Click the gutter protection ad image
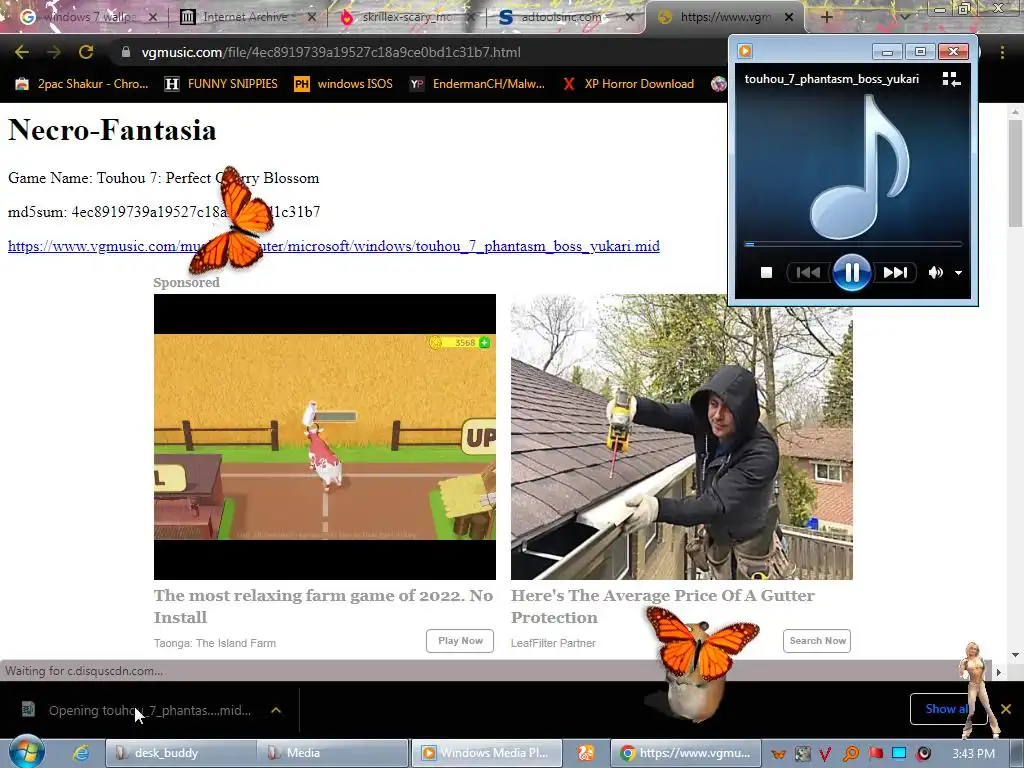Image resolution: width=1024 pixels, height=768 pixels. tap(682, 436)
